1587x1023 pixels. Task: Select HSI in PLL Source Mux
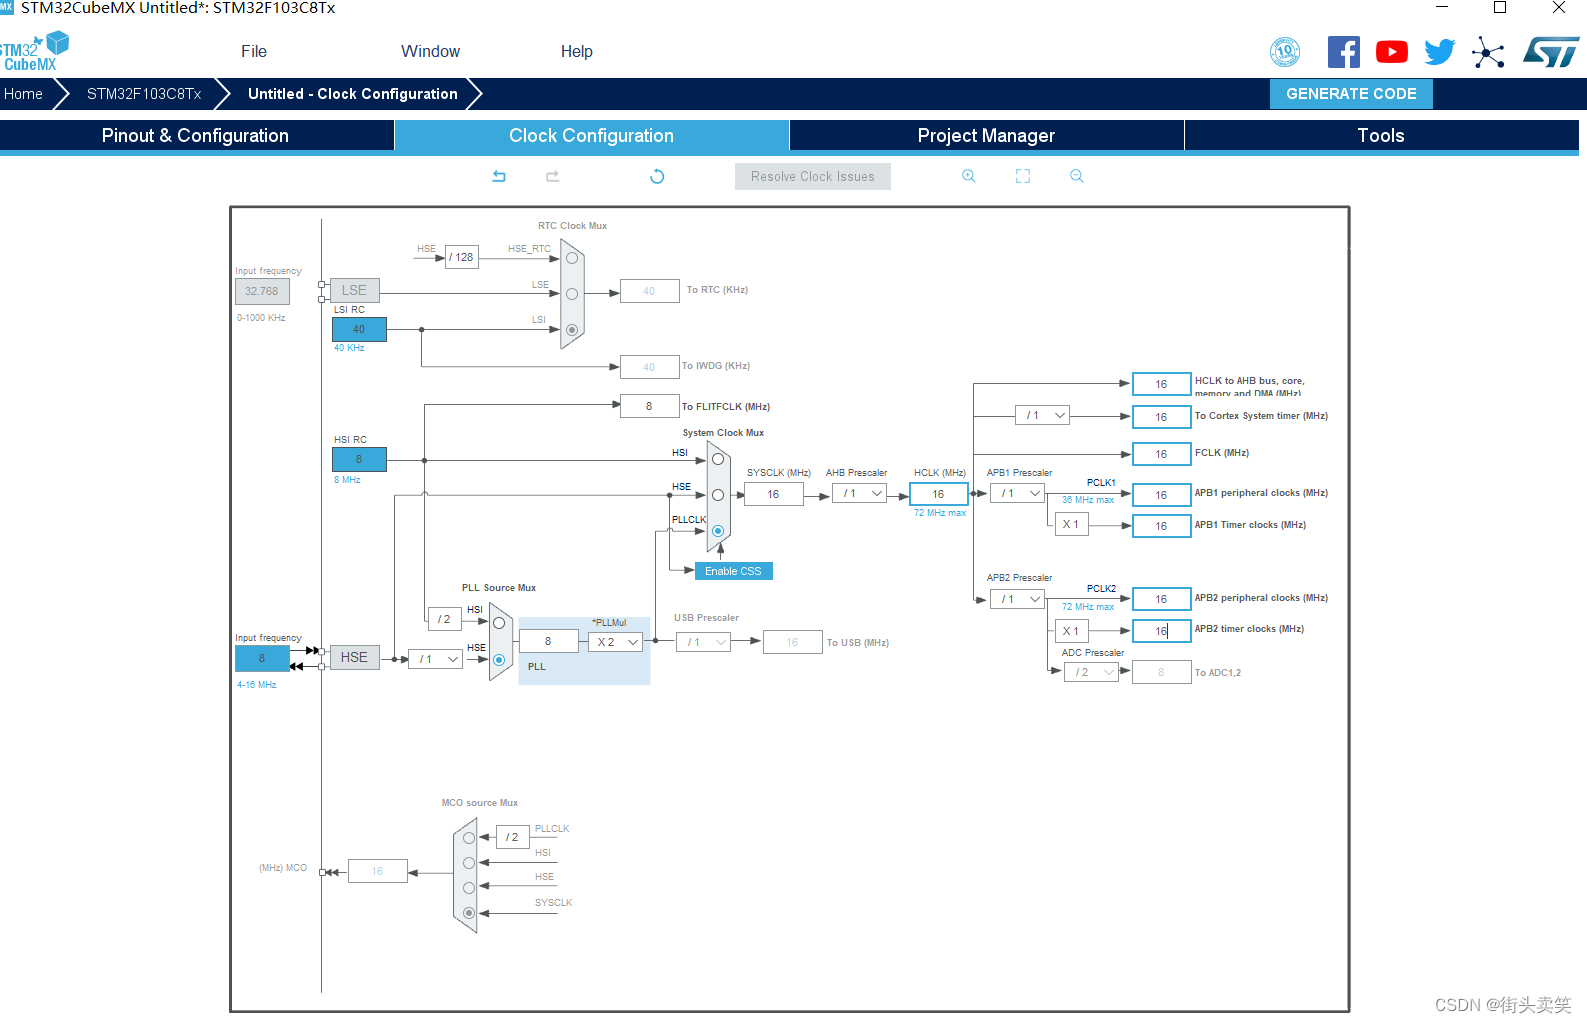(x=499, y=623)
